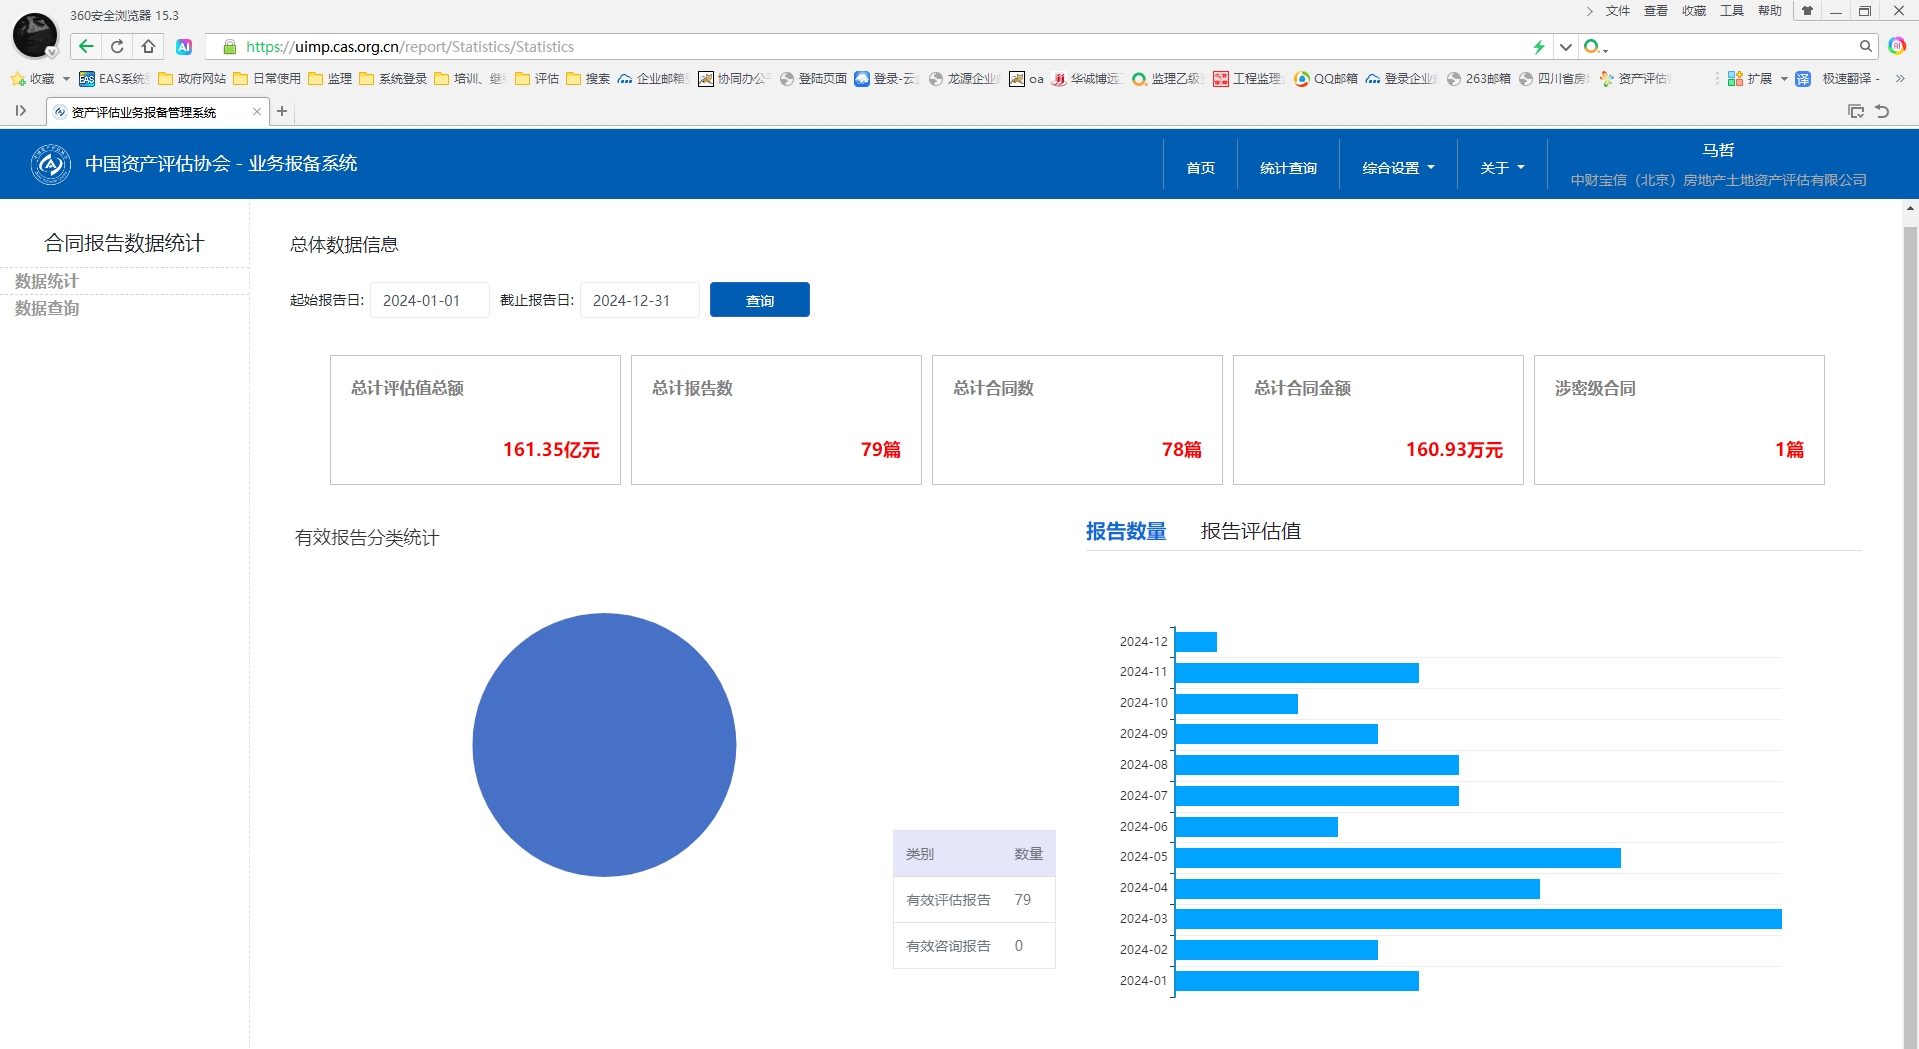Click the browser back arrow button
The width and height of the screenshot is (1919, 1049).
pos(86,46)
